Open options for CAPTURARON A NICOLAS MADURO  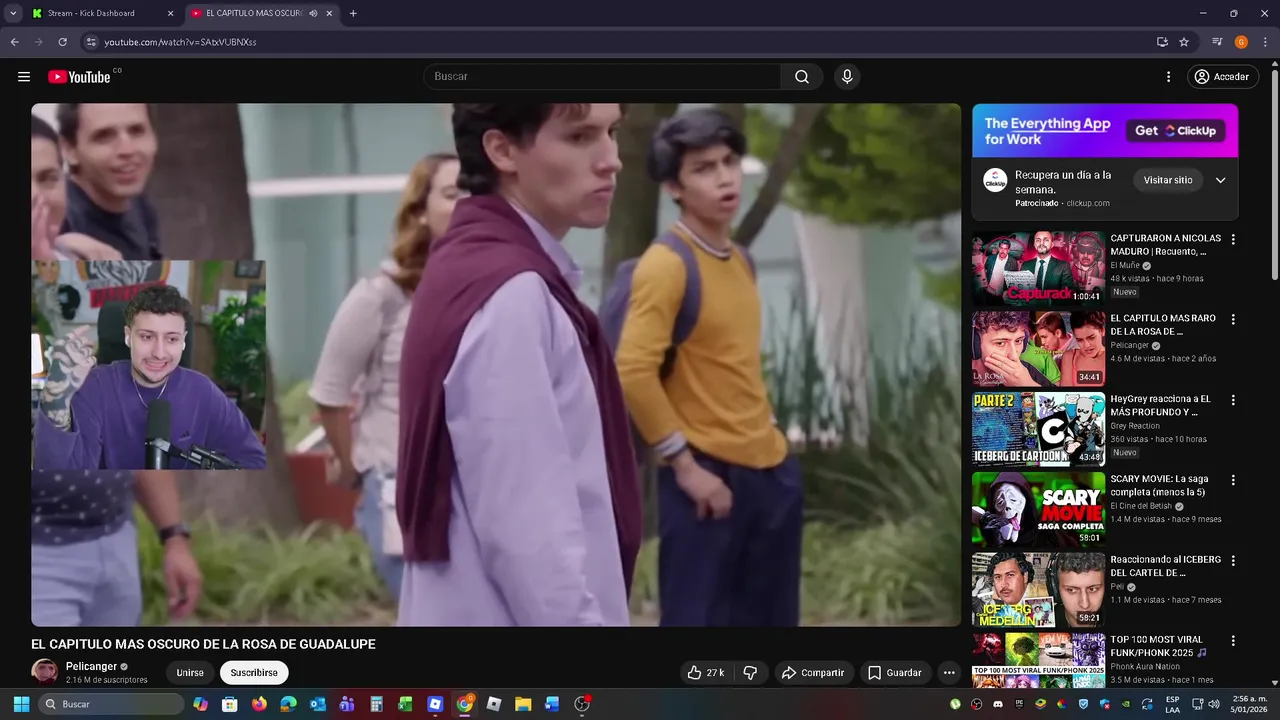coord(1233,240)
